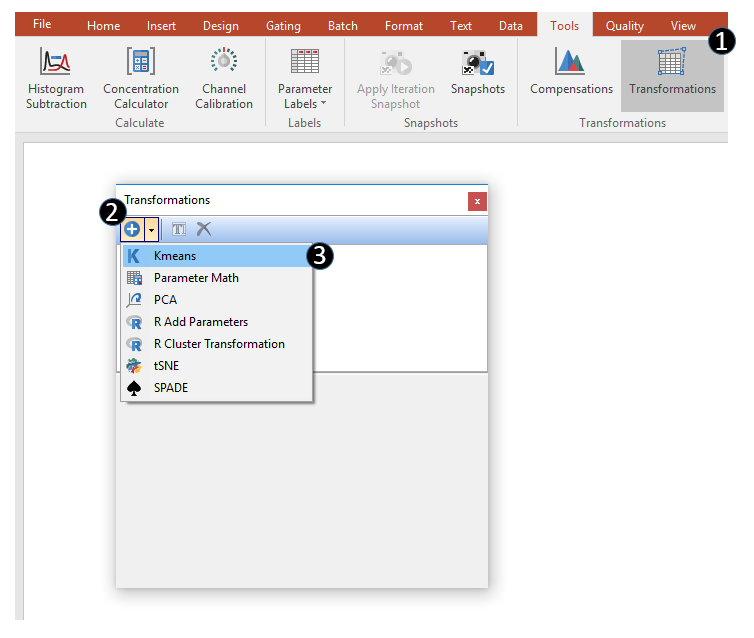The width and height of the screenshot is (754, 638).
Task: Close the Transformations dialog
Action: 477,201
